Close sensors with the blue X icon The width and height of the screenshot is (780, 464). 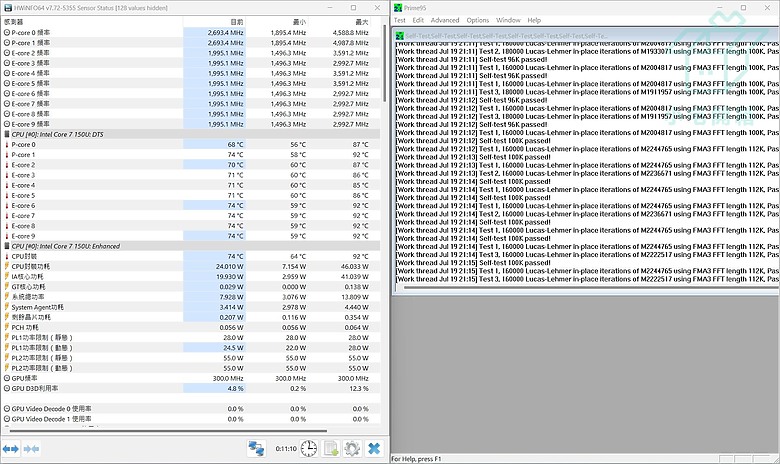[374, 449]
